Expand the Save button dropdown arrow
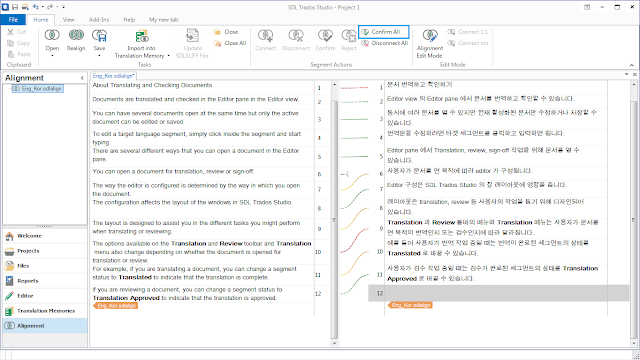The height and width of the screenshot is (360, 640). pos(100,56)
